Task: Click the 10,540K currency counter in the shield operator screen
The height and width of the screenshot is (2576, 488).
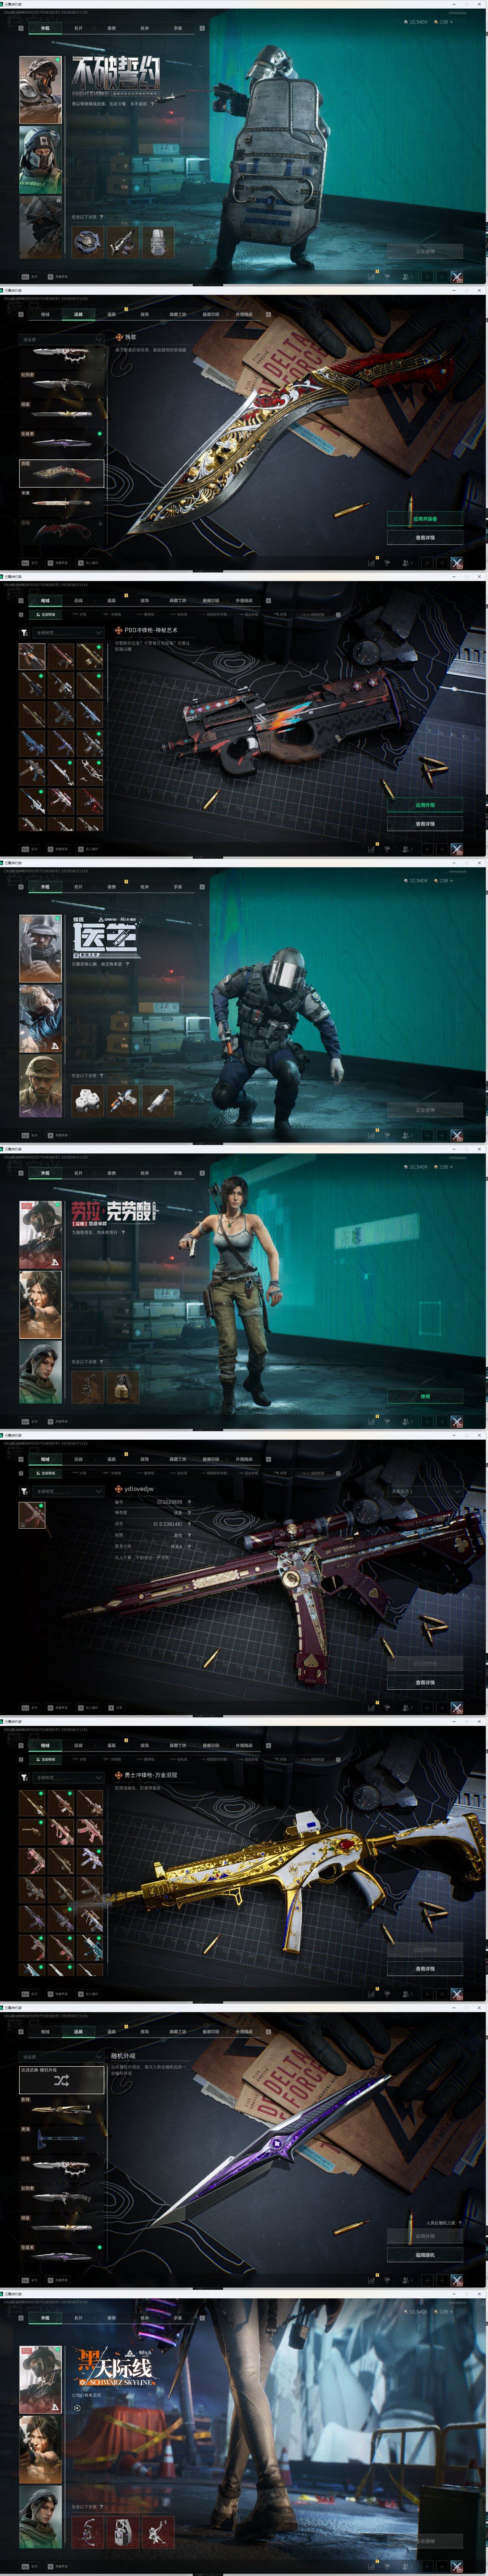Action: [417, 21]
